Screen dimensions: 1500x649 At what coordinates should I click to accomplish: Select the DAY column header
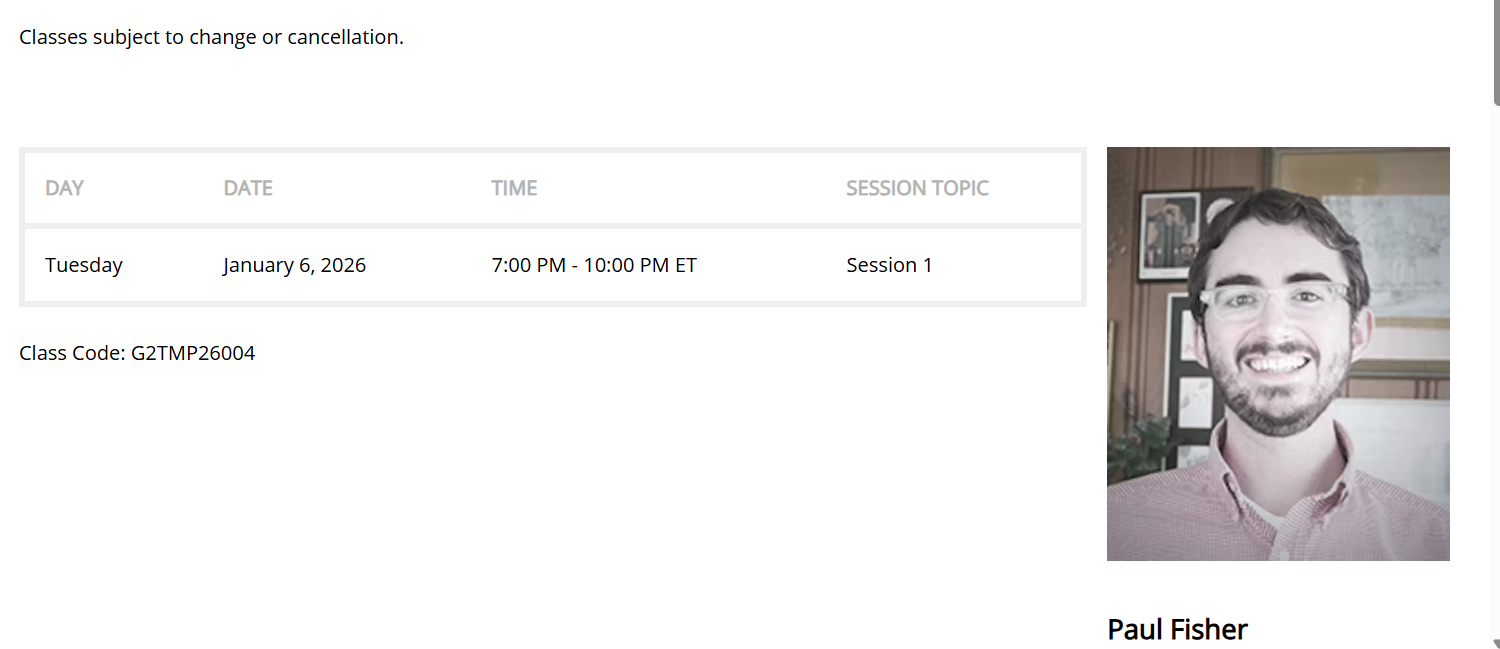(64, 188)
